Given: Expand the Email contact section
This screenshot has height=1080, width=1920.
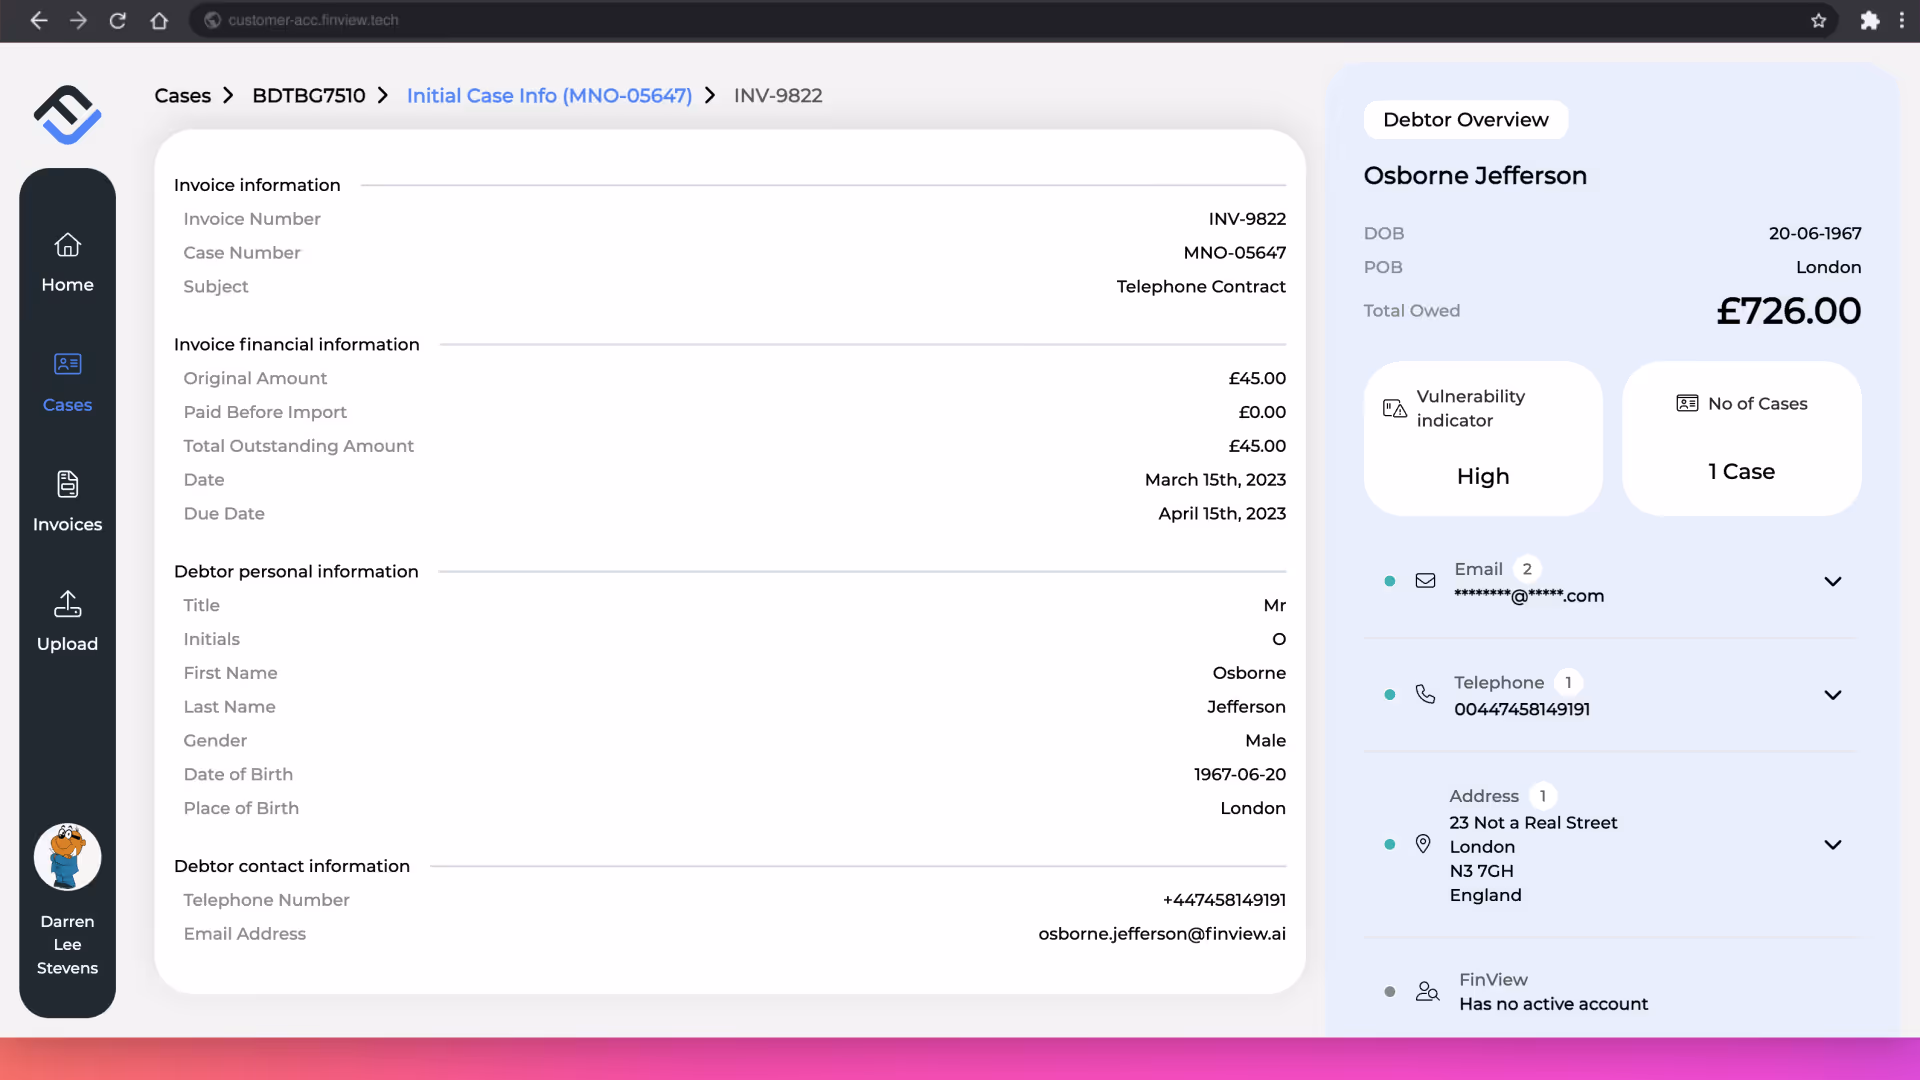Looking at the screenshot, I should [x=1832, y=581].
